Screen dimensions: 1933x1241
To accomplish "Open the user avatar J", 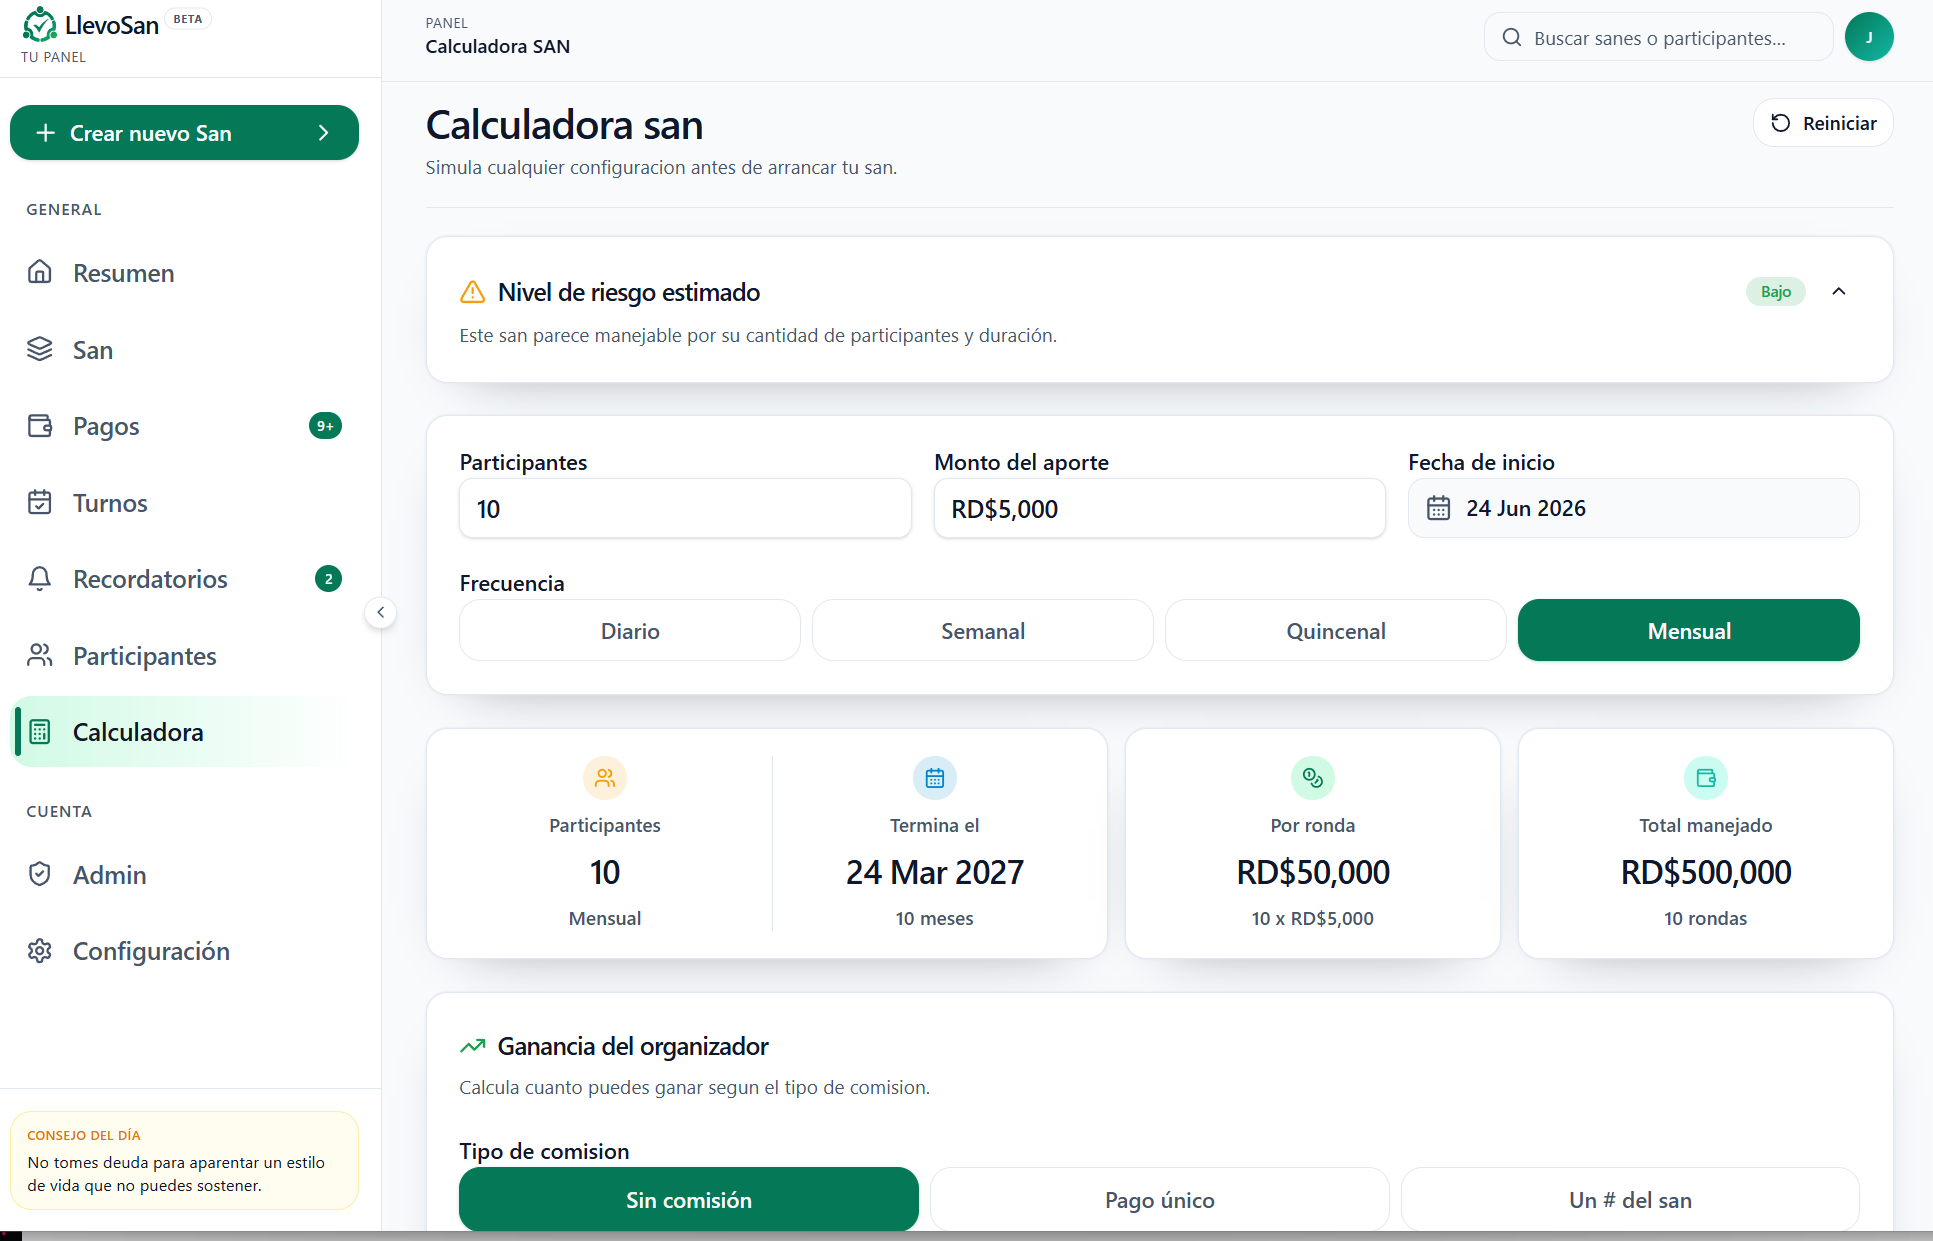I will [x=1869, y=37].
